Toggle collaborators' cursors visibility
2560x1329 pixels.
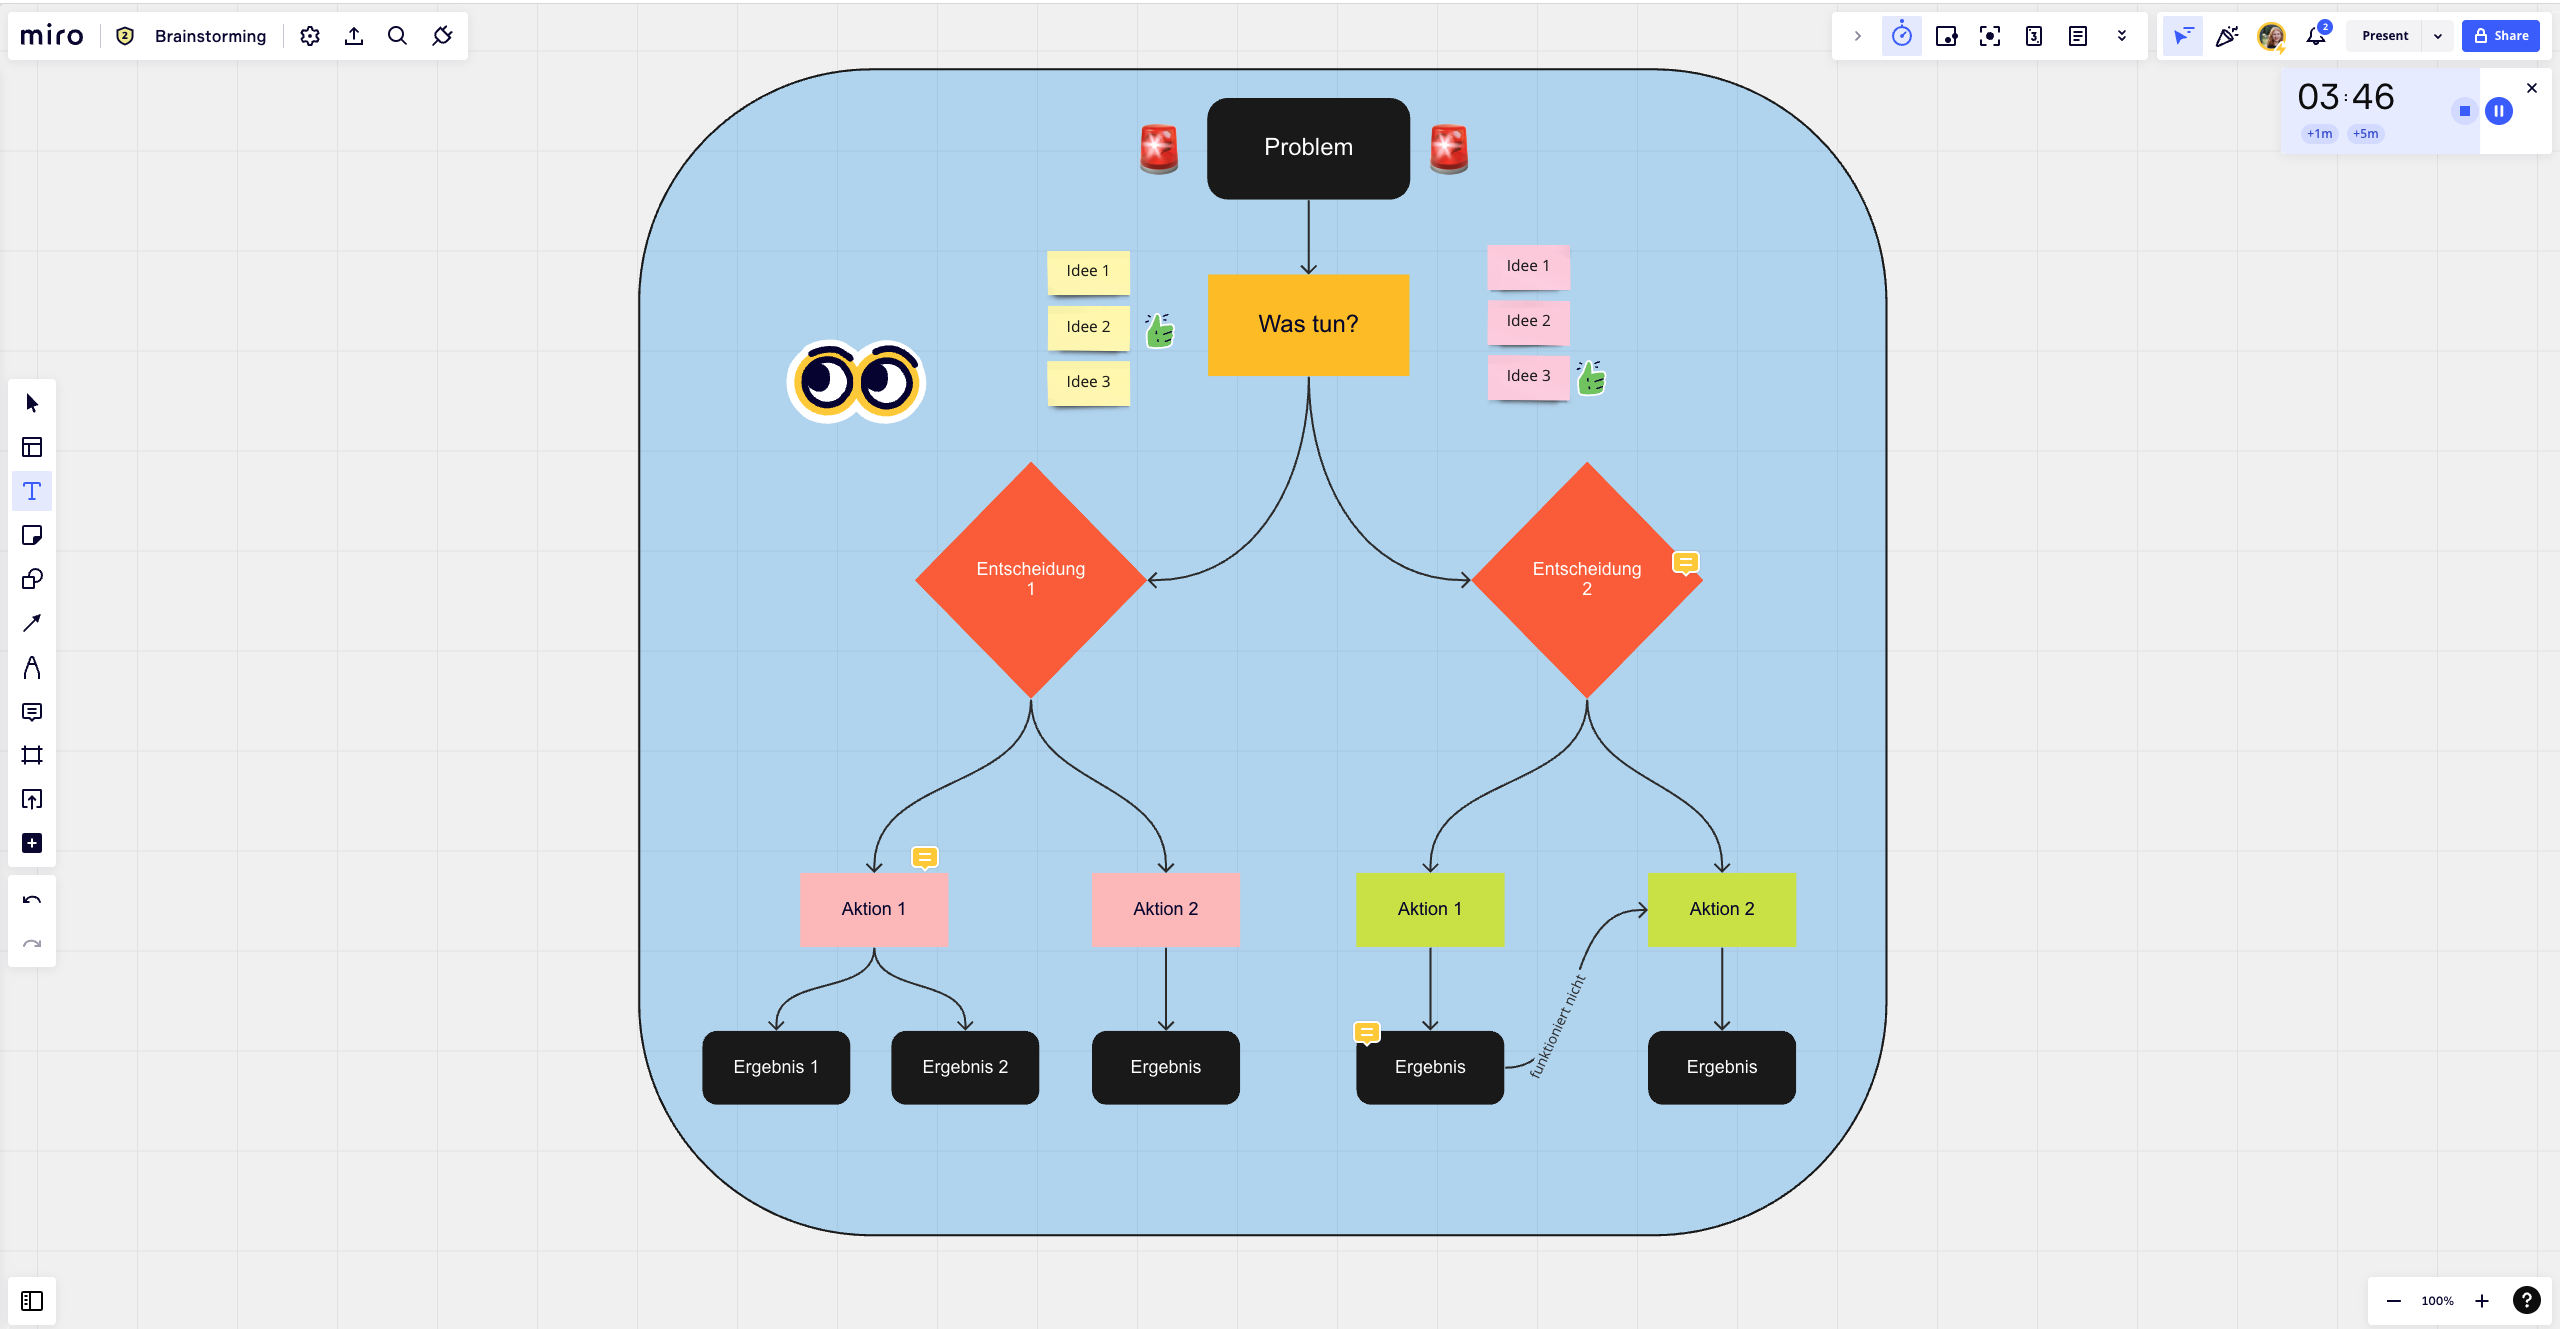[x=2182, y=36]
